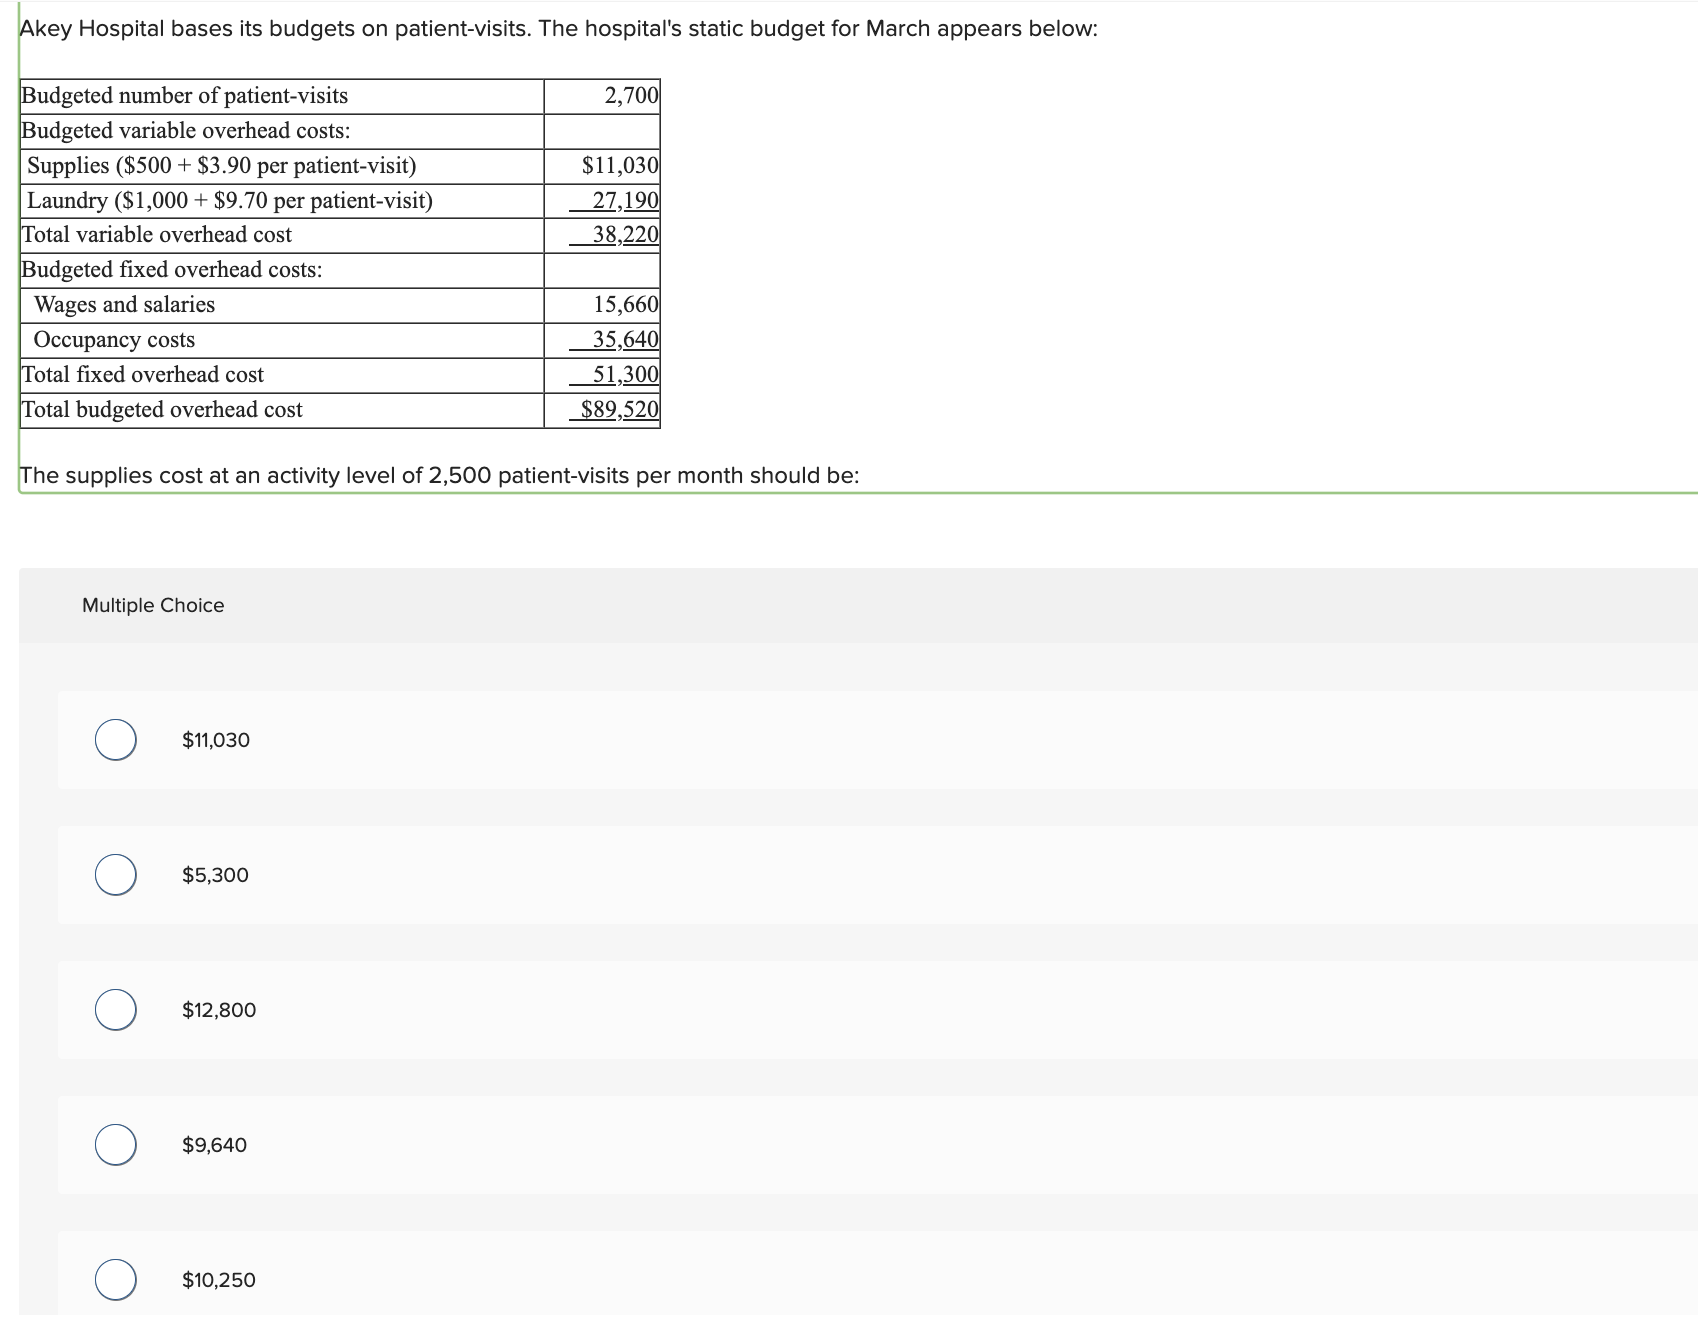Click the 2,700 patient-visits value
The width and height of the screenshot is (1698, 1338).
tap(631, 96)
